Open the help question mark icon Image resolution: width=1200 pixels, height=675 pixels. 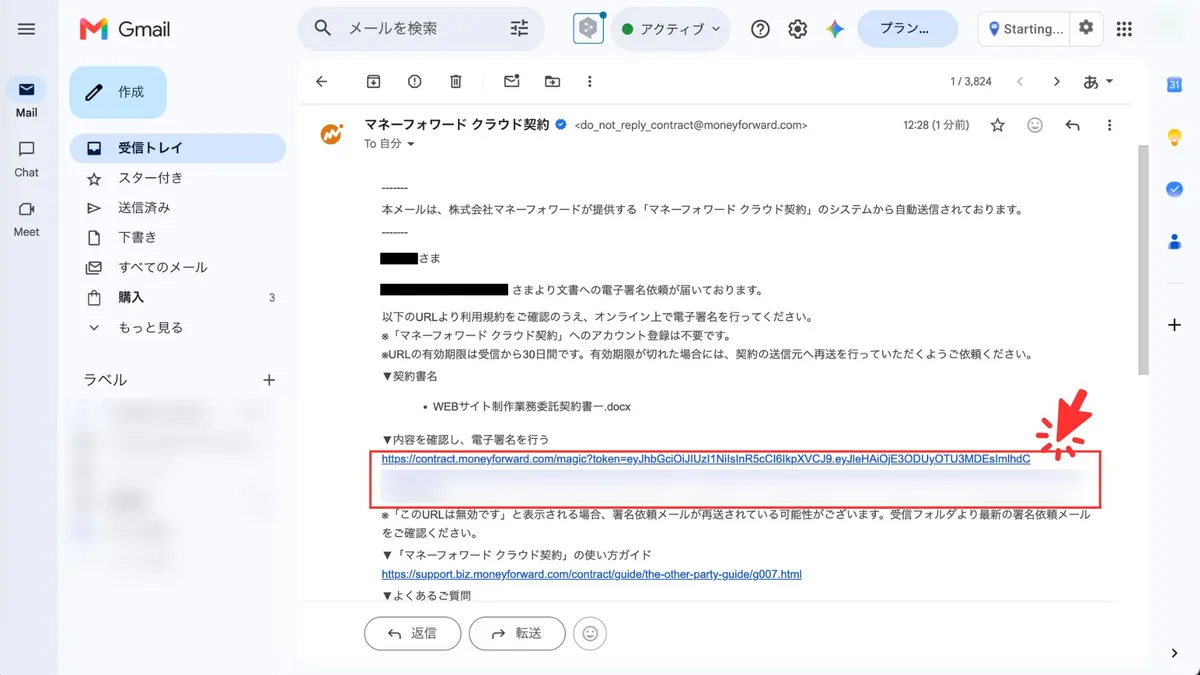click(x=760, y=29)
